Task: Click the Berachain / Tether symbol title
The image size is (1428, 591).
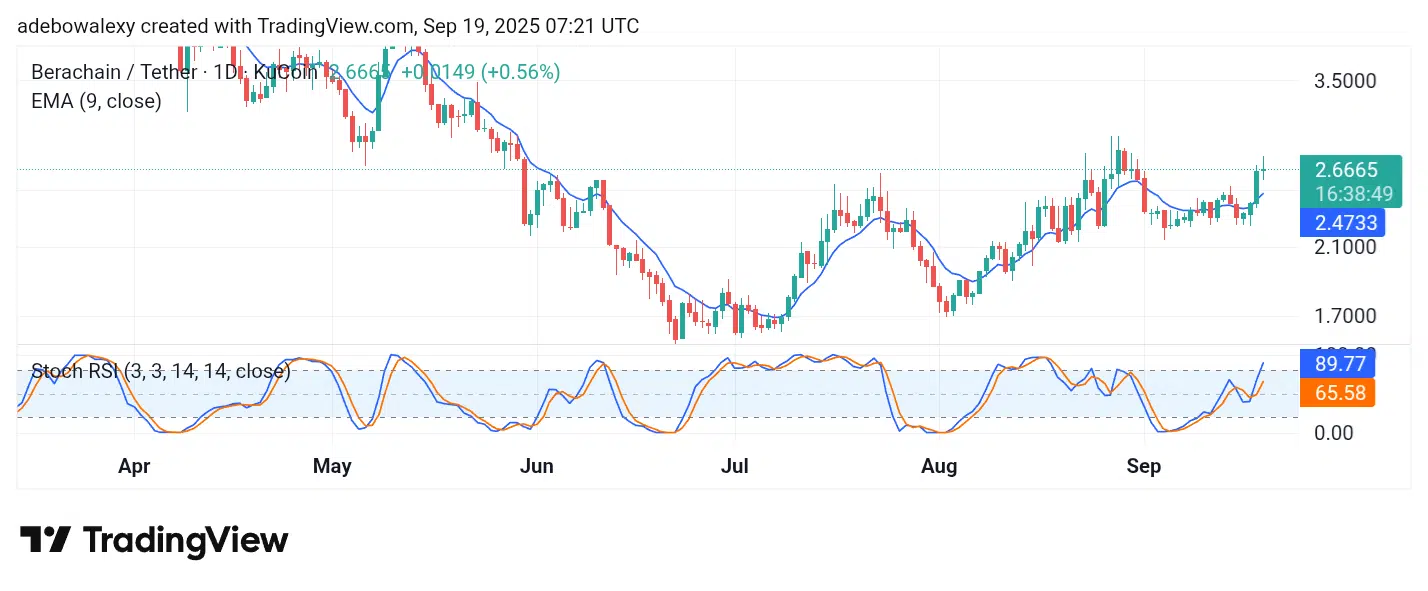Action: tap(110, 72)
